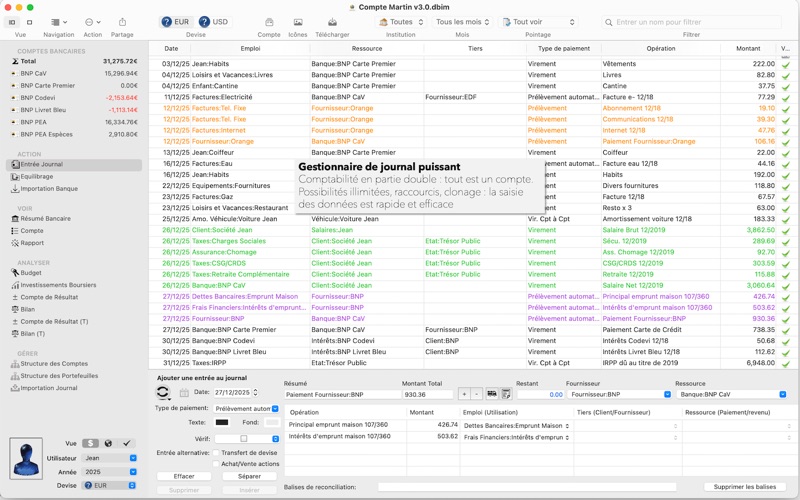
Task: Open the Fournisseur dropdown showing Fournisseur:BNP
Action: pos(619,394)
